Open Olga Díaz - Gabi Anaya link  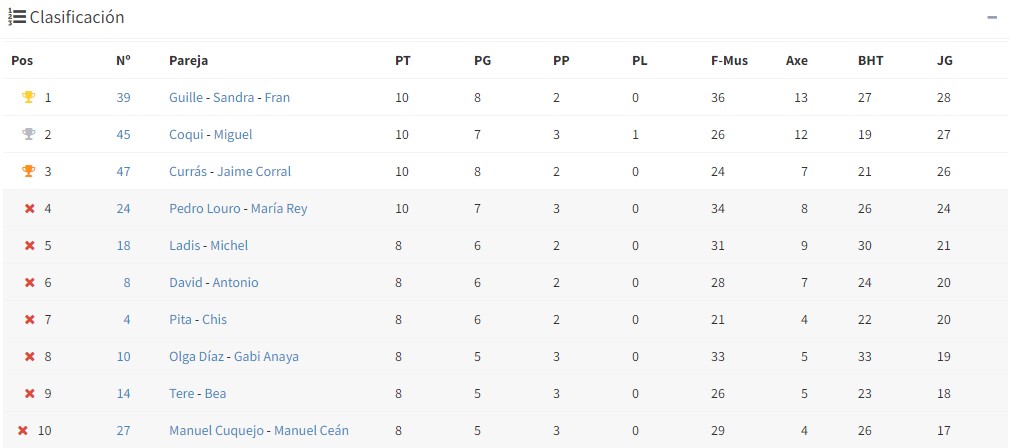(x=233, y=357)
